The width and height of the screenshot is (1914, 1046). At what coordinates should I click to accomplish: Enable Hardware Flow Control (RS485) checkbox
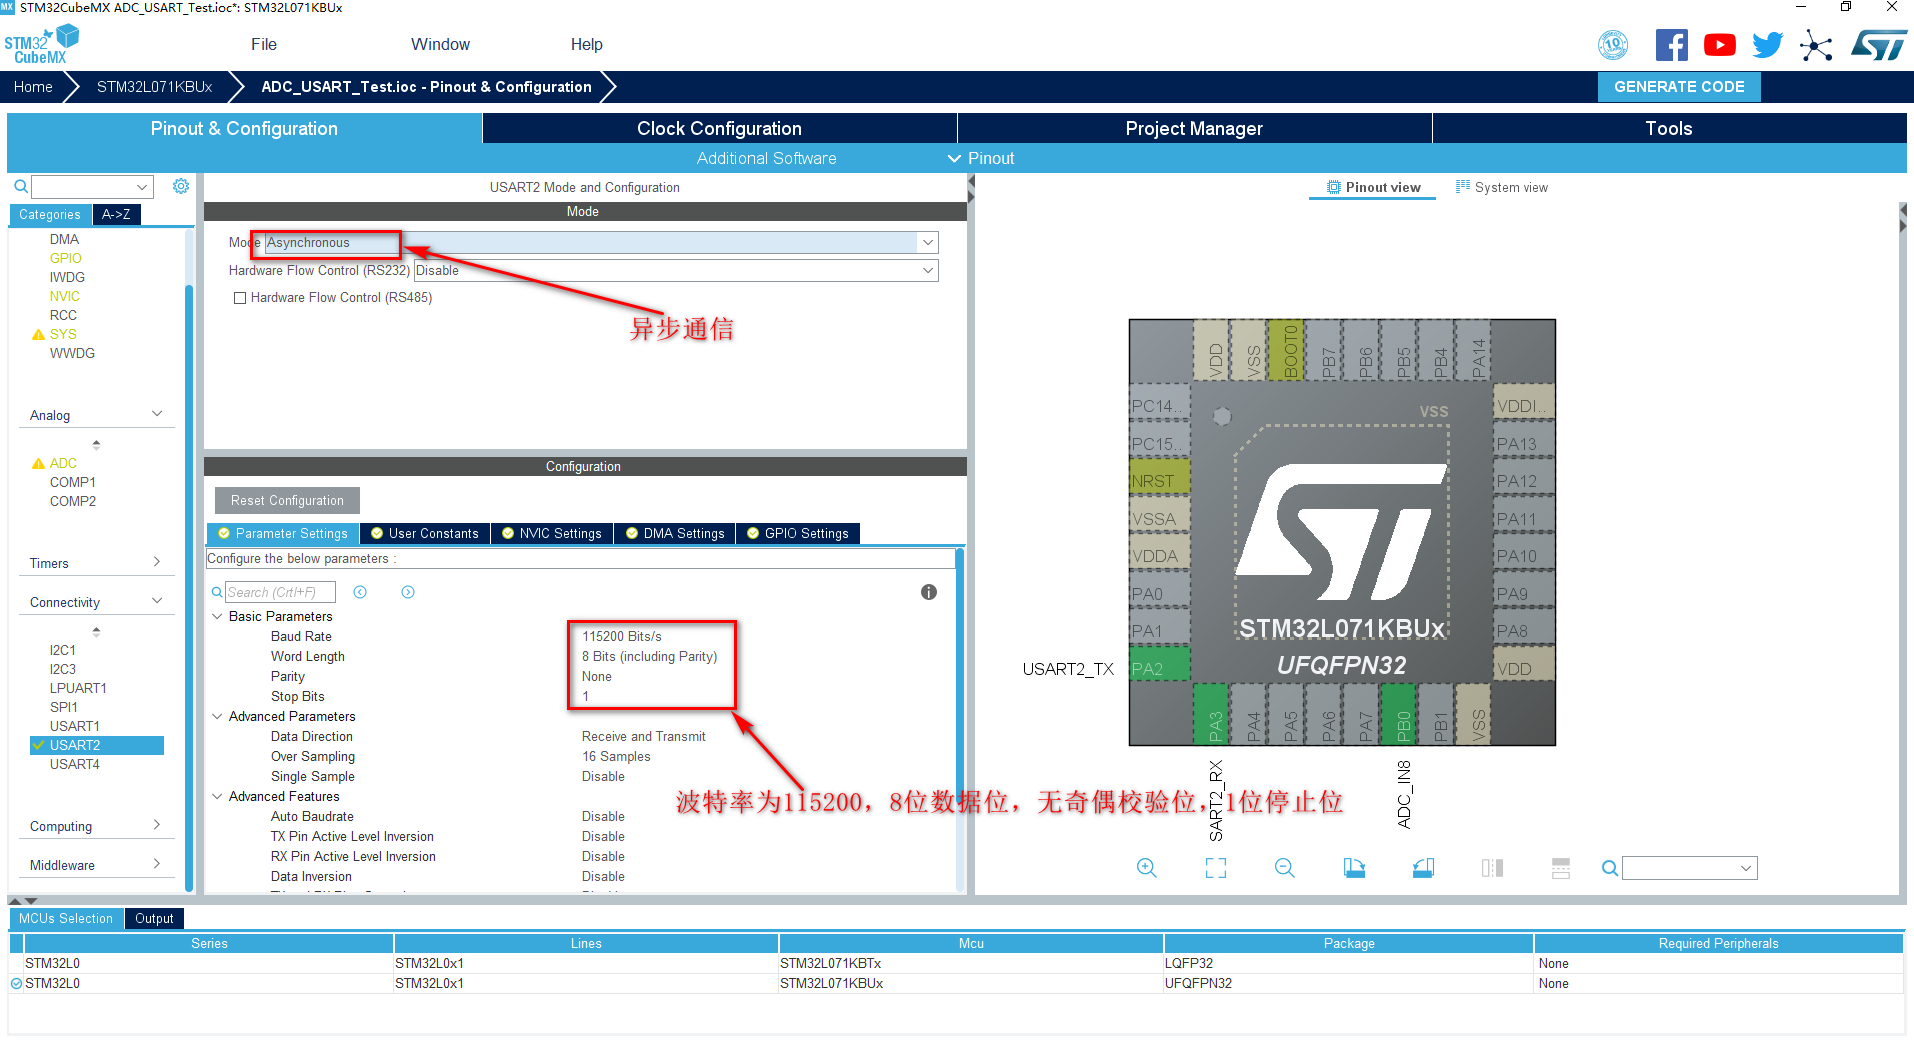click(240, 298)
